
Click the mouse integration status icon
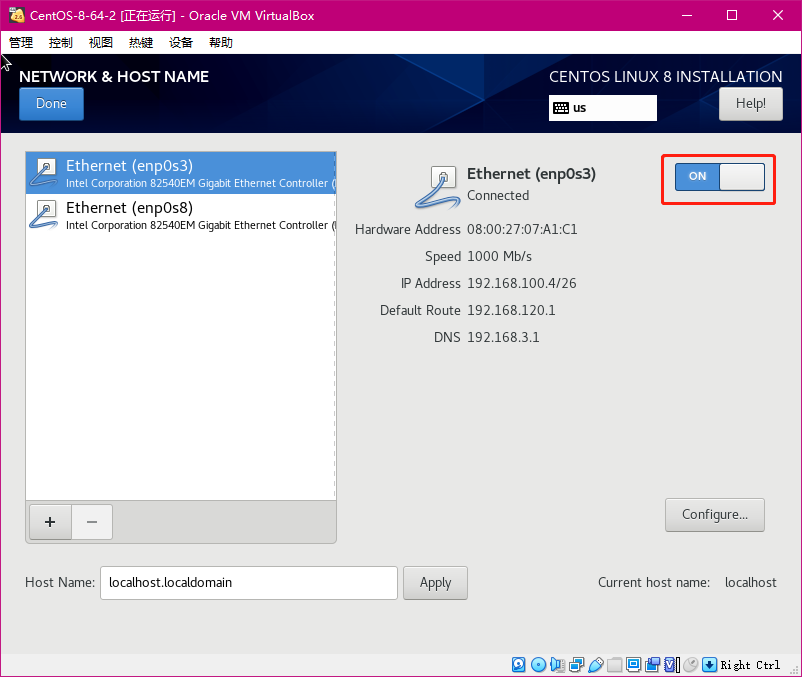[x=690, y=664]
